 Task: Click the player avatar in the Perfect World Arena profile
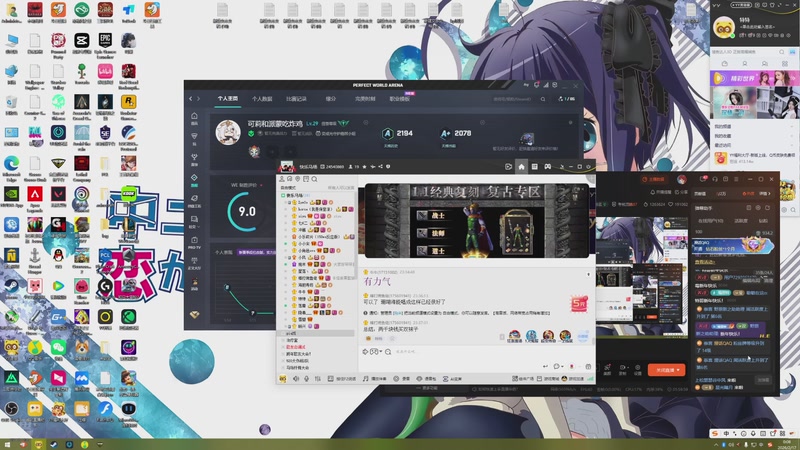[228, 132]
